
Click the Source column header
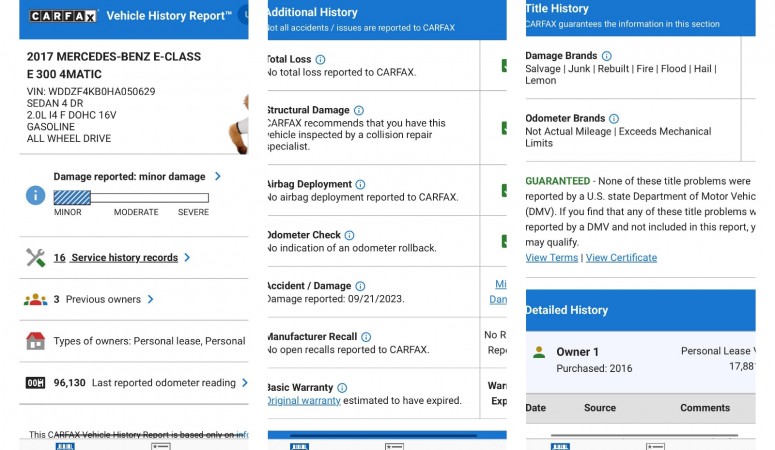point(600,408)
